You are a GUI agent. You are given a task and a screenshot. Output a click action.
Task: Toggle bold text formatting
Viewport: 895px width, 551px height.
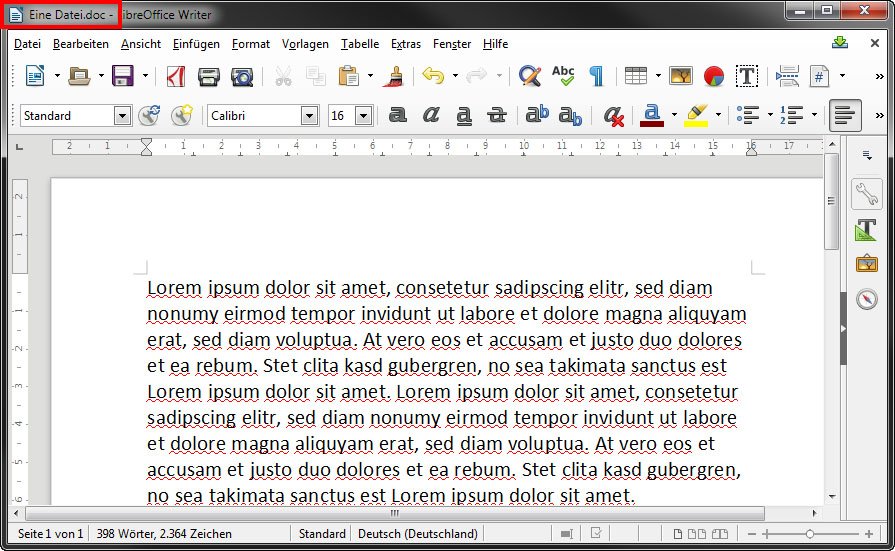point(398,115)
